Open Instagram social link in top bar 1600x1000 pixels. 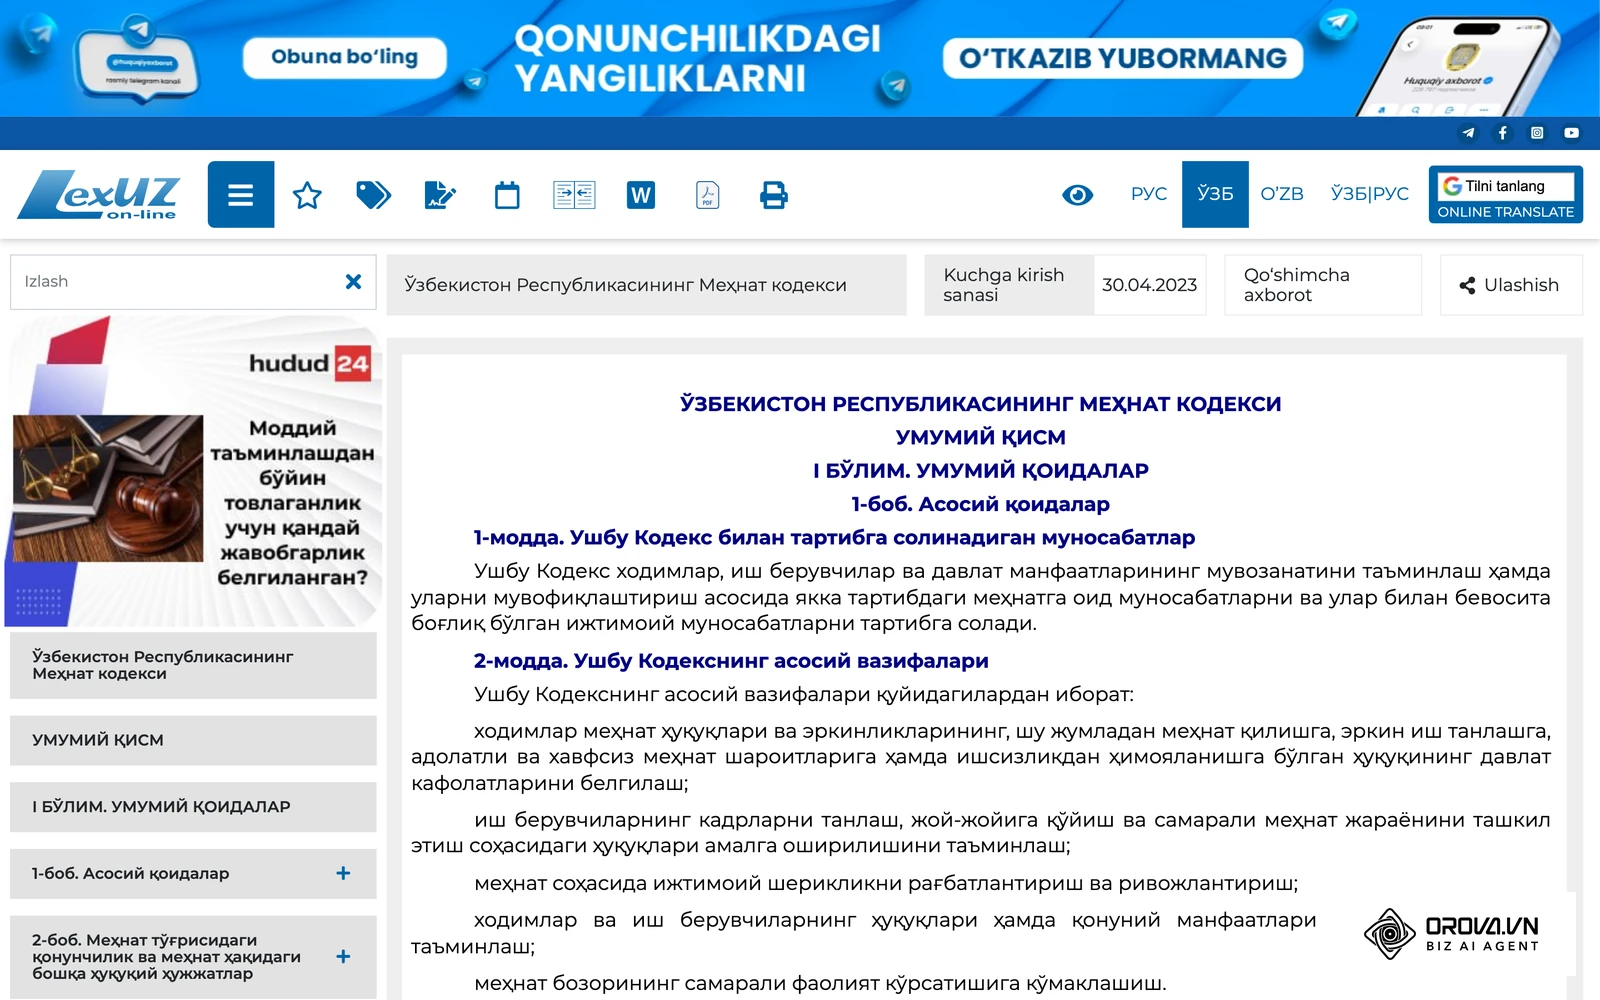[1537, 133]
